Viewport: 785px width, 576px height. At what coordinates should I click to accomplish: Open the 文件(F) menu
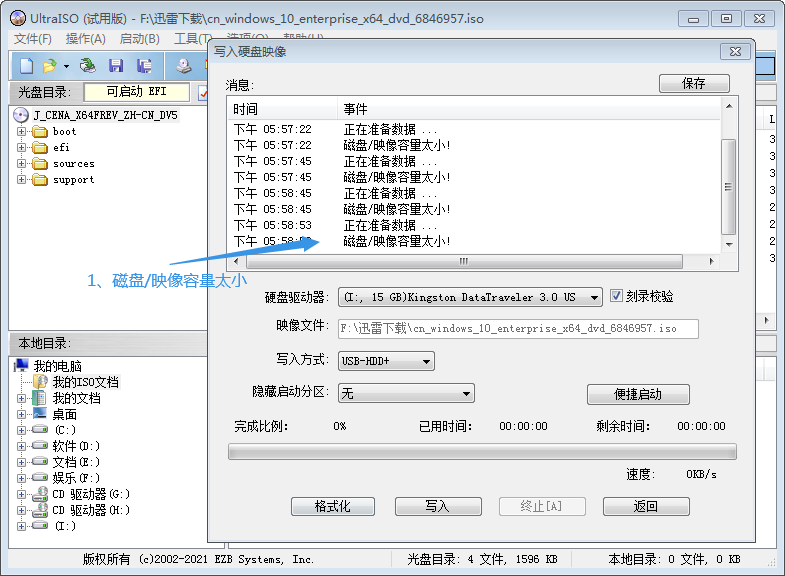33,39
